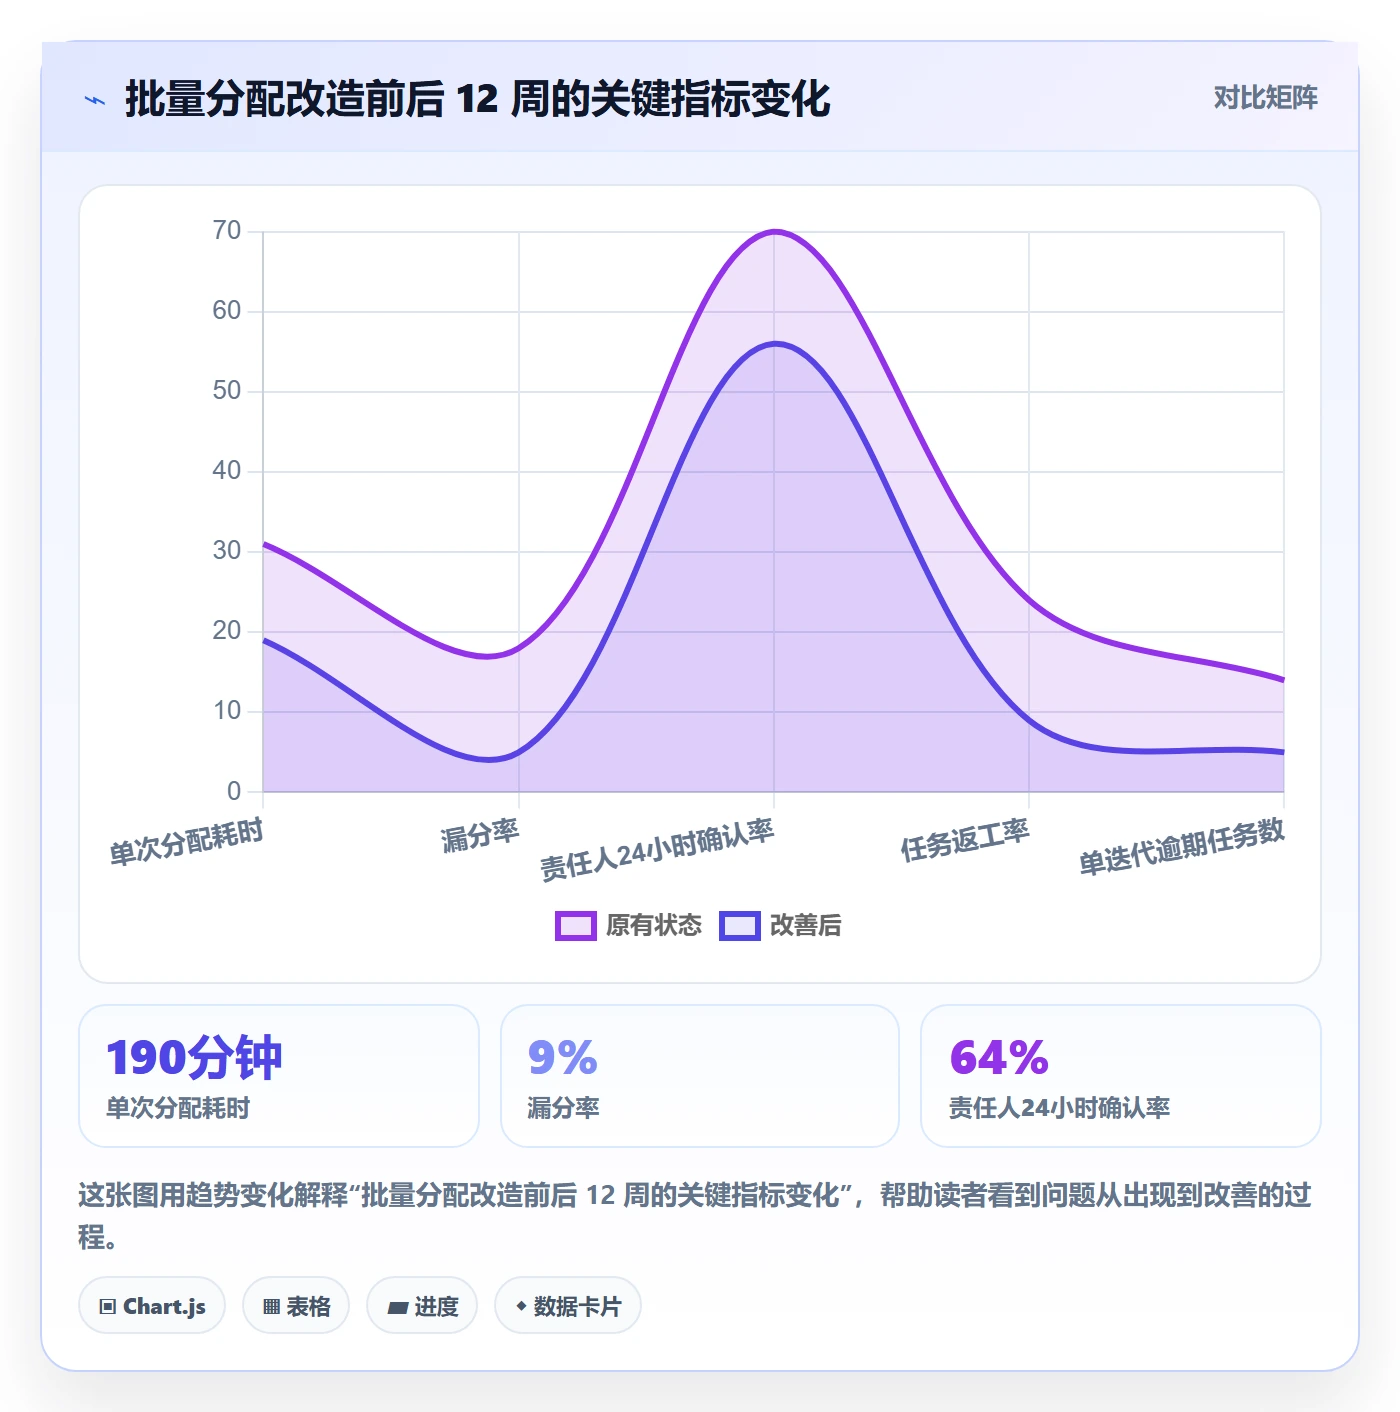Open the 9% 漏分率 card
The width and height of the screenshot is (1400, 1412).
pos(700,1076)
